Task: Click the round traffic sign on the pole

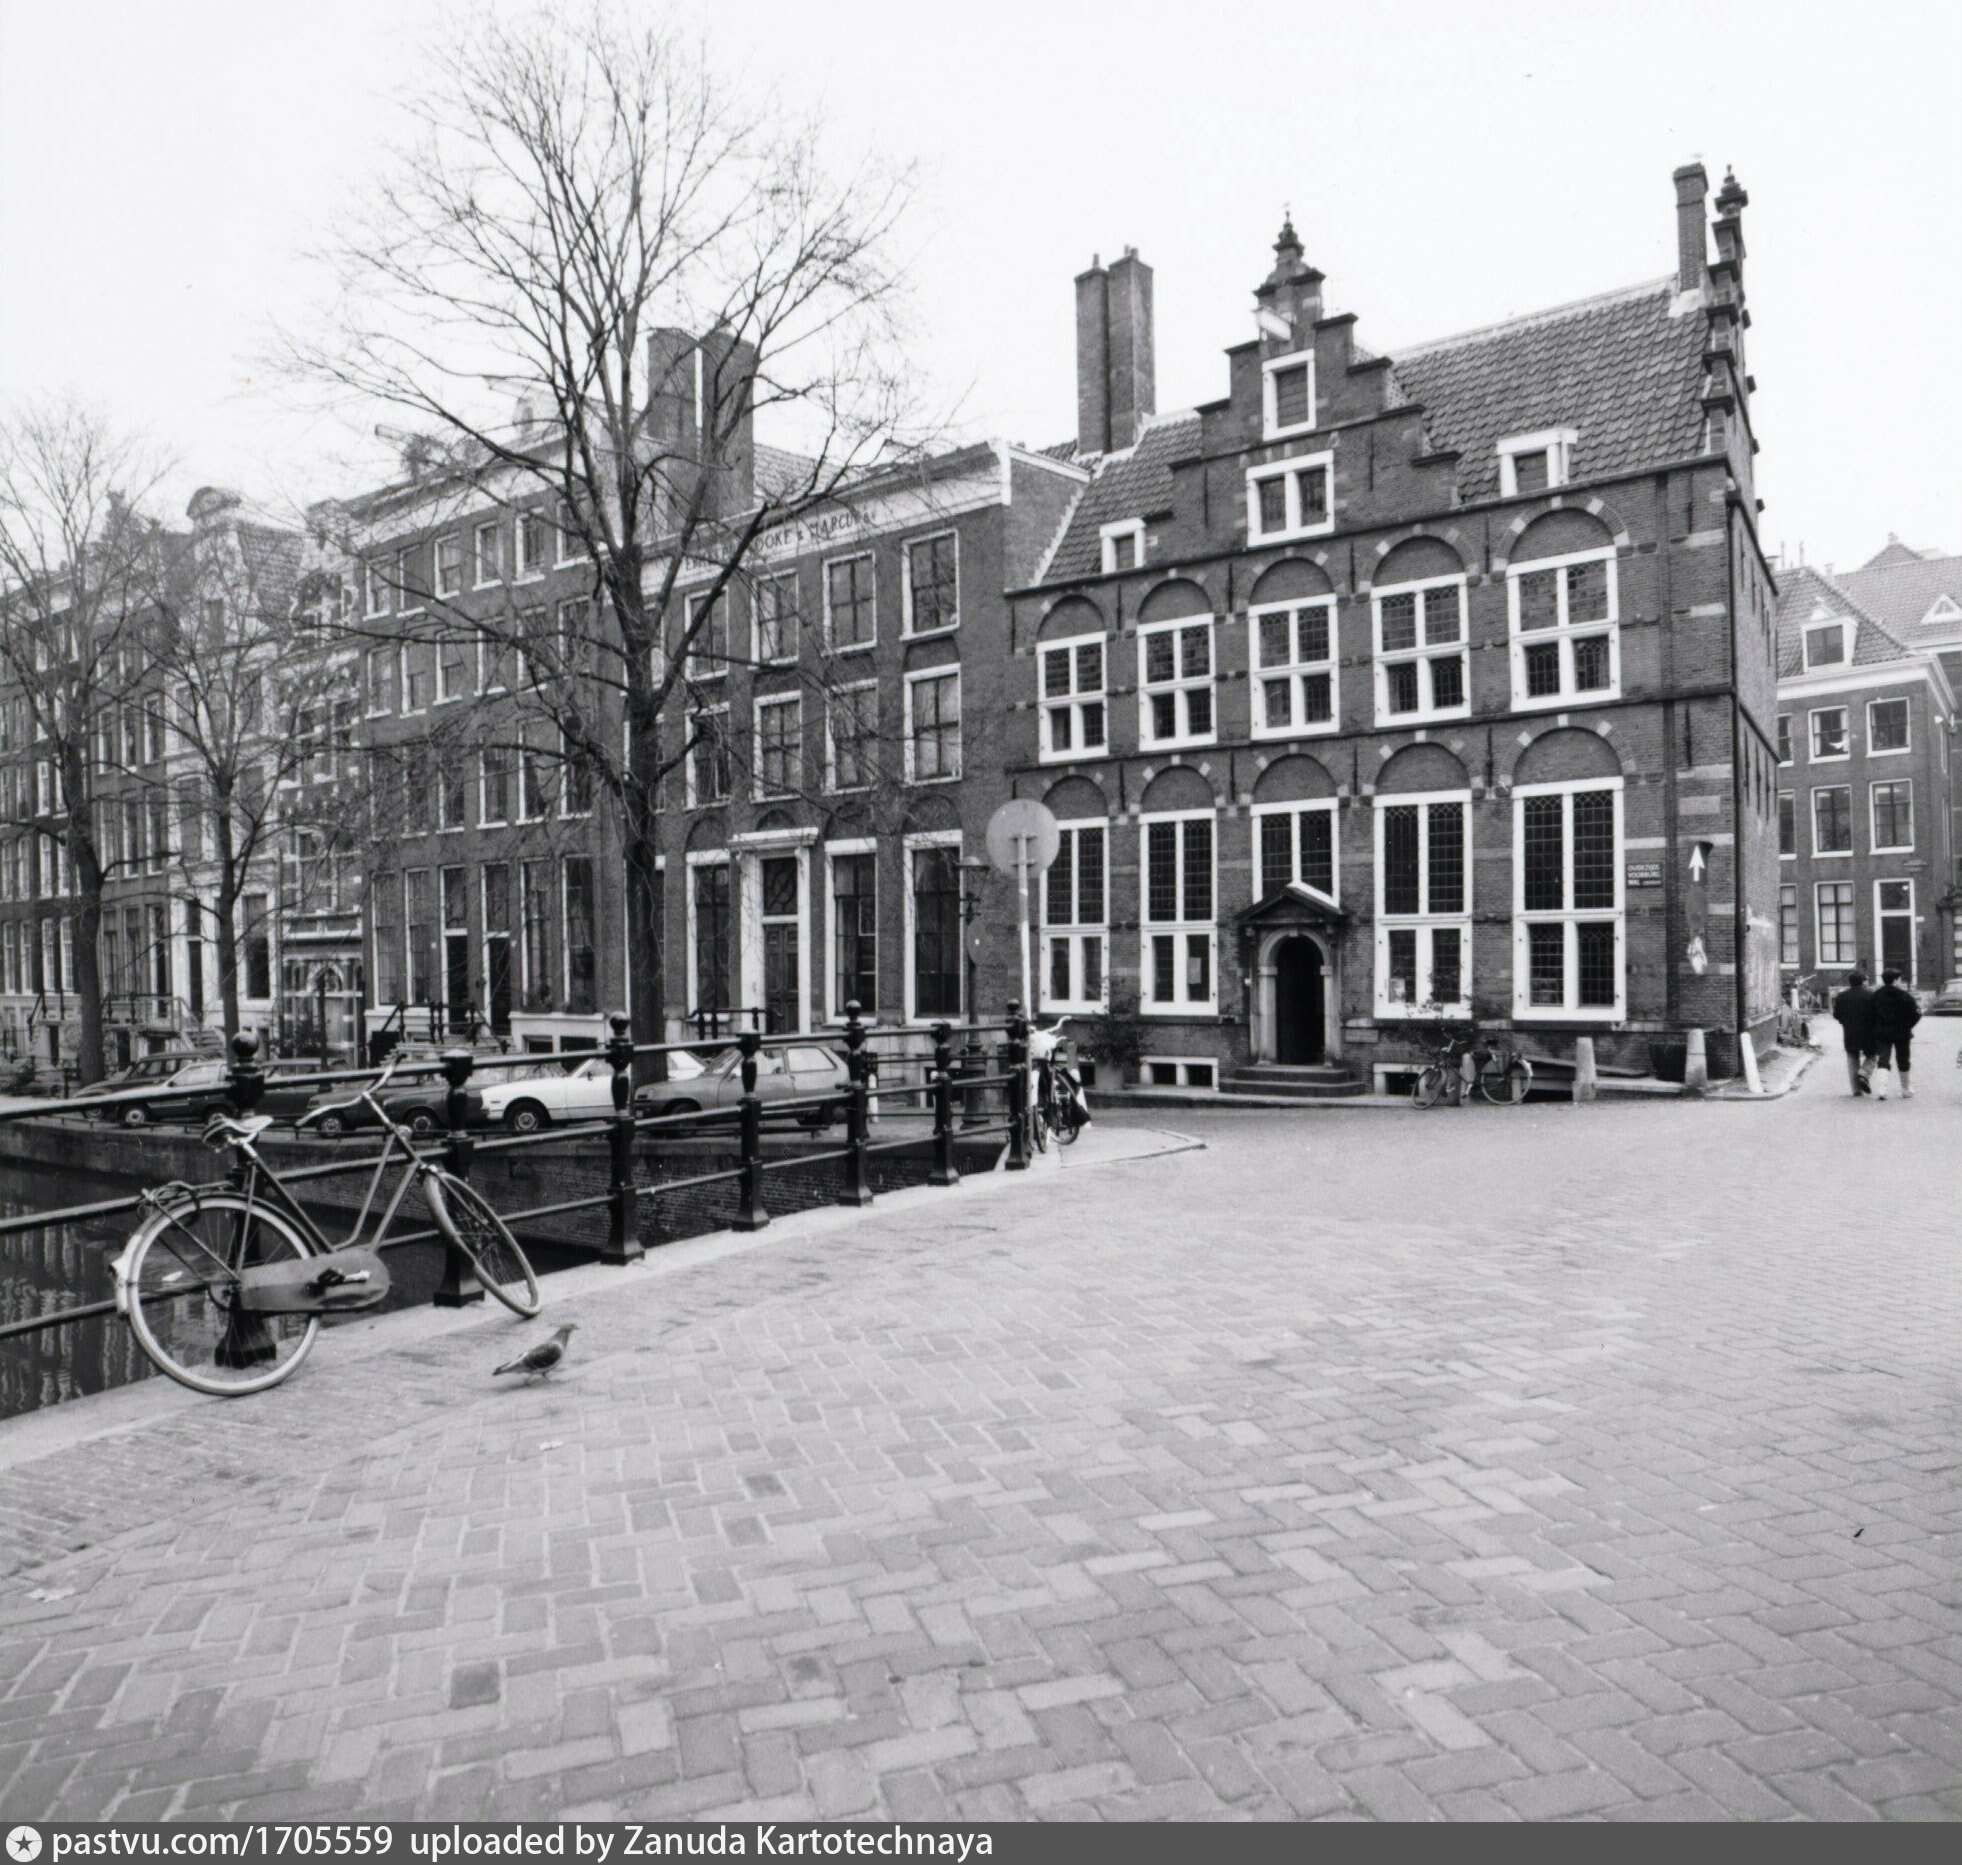Action: 1022,835
